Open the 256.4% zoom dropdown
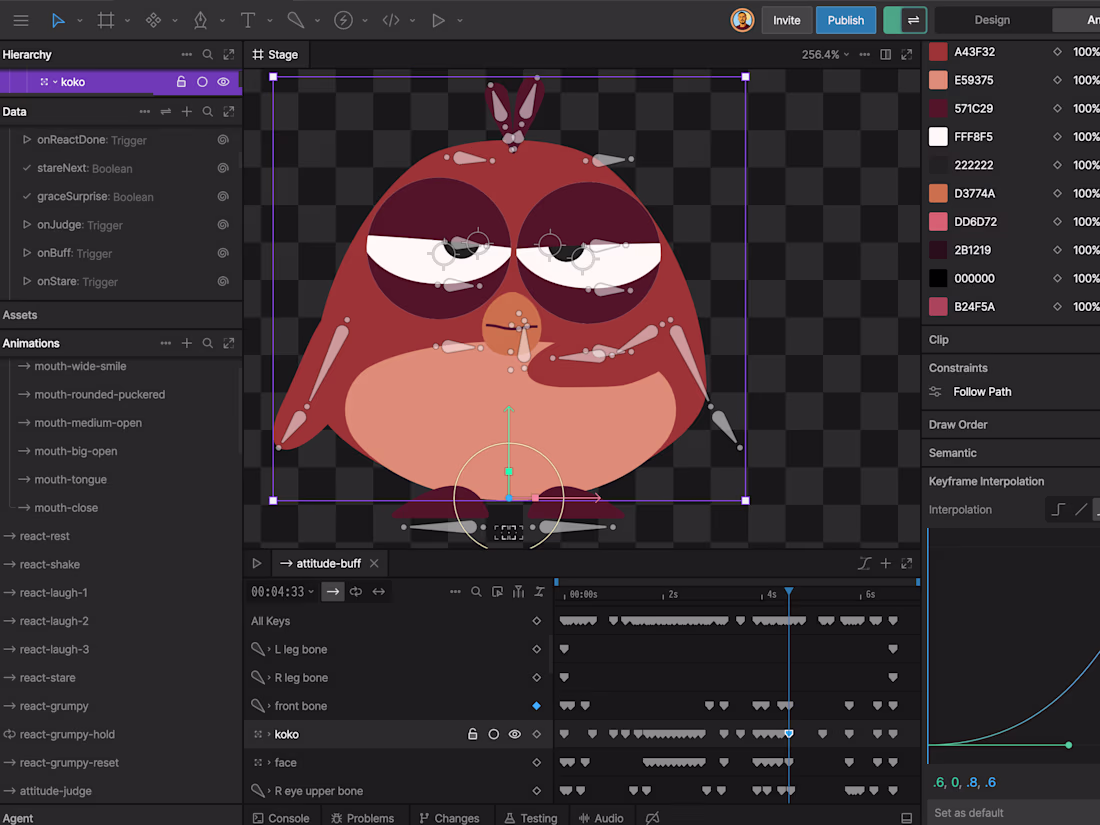1100x825 pixels. [x=826, y=54]
